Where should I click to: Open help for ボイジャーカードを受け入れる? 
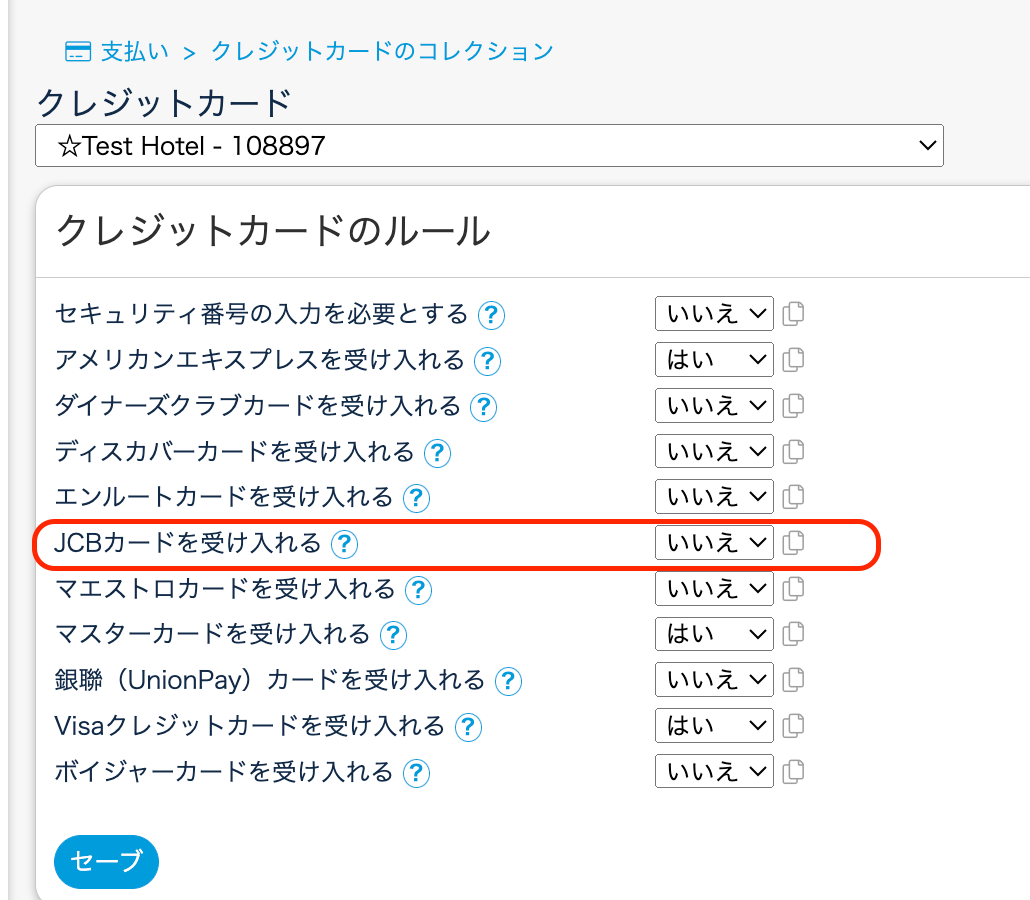click(x=416, y=773)
